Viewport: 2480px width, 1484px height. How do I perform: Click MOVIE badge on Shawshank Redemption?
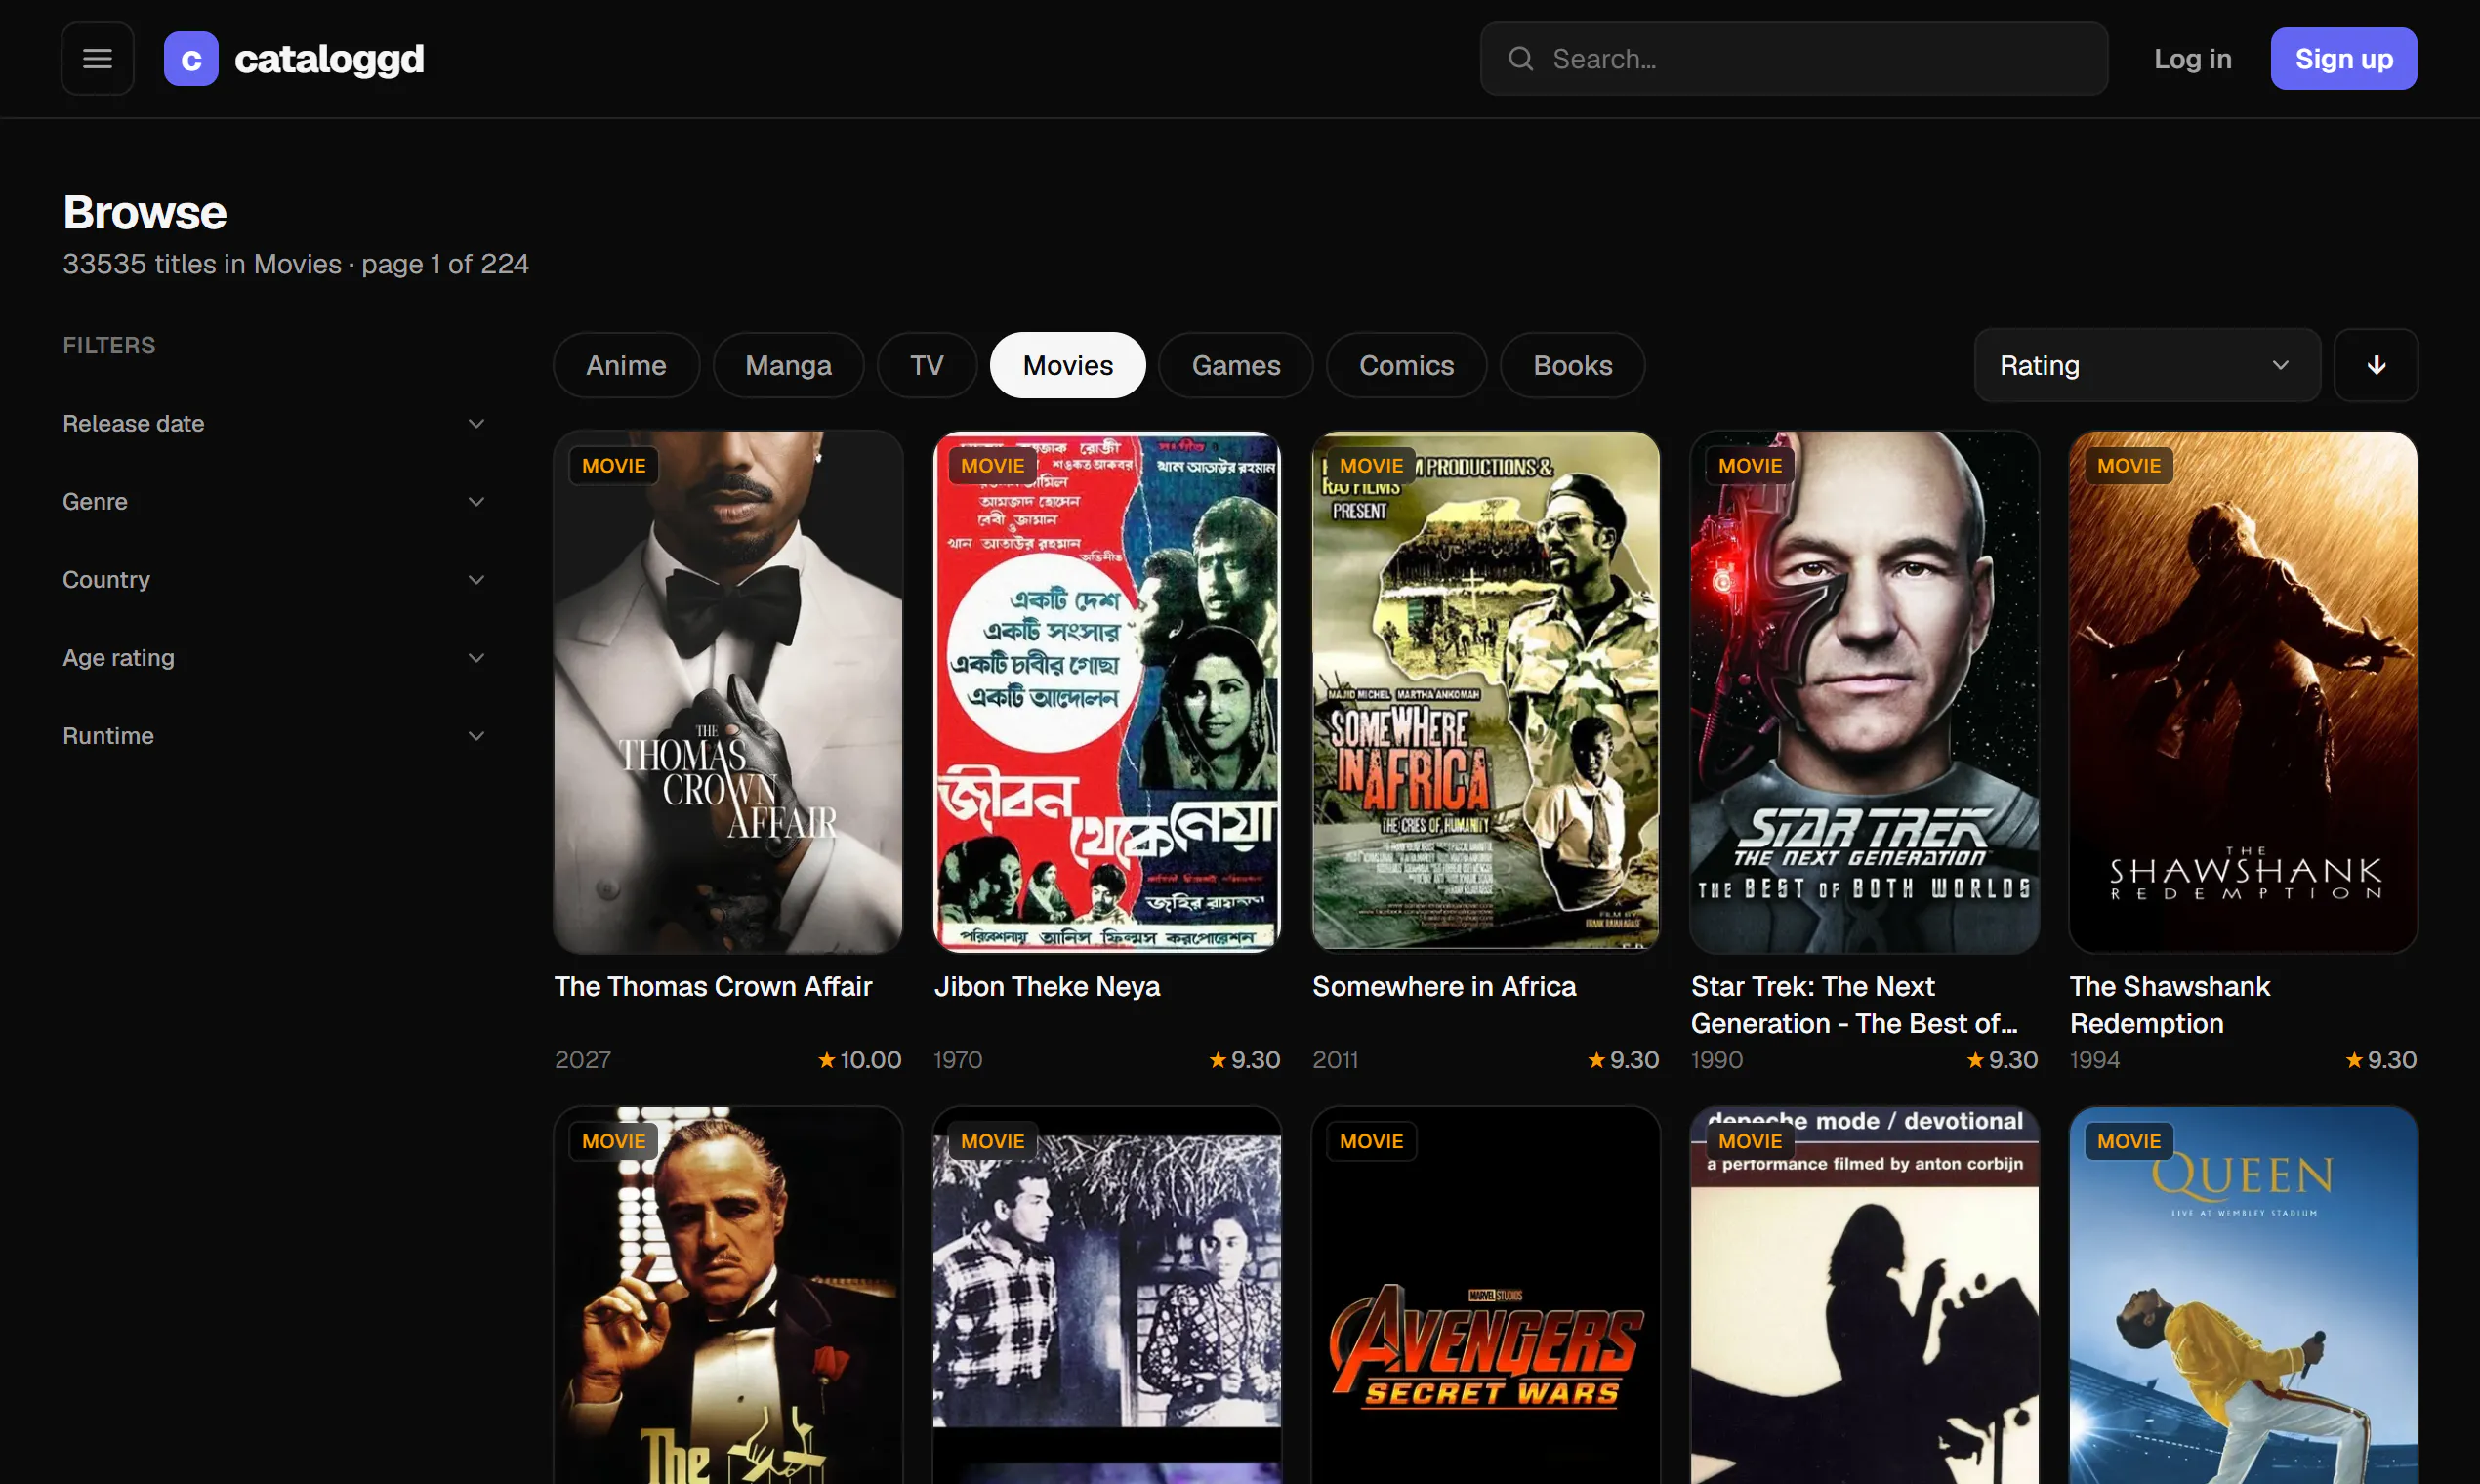coord(2129,465)
